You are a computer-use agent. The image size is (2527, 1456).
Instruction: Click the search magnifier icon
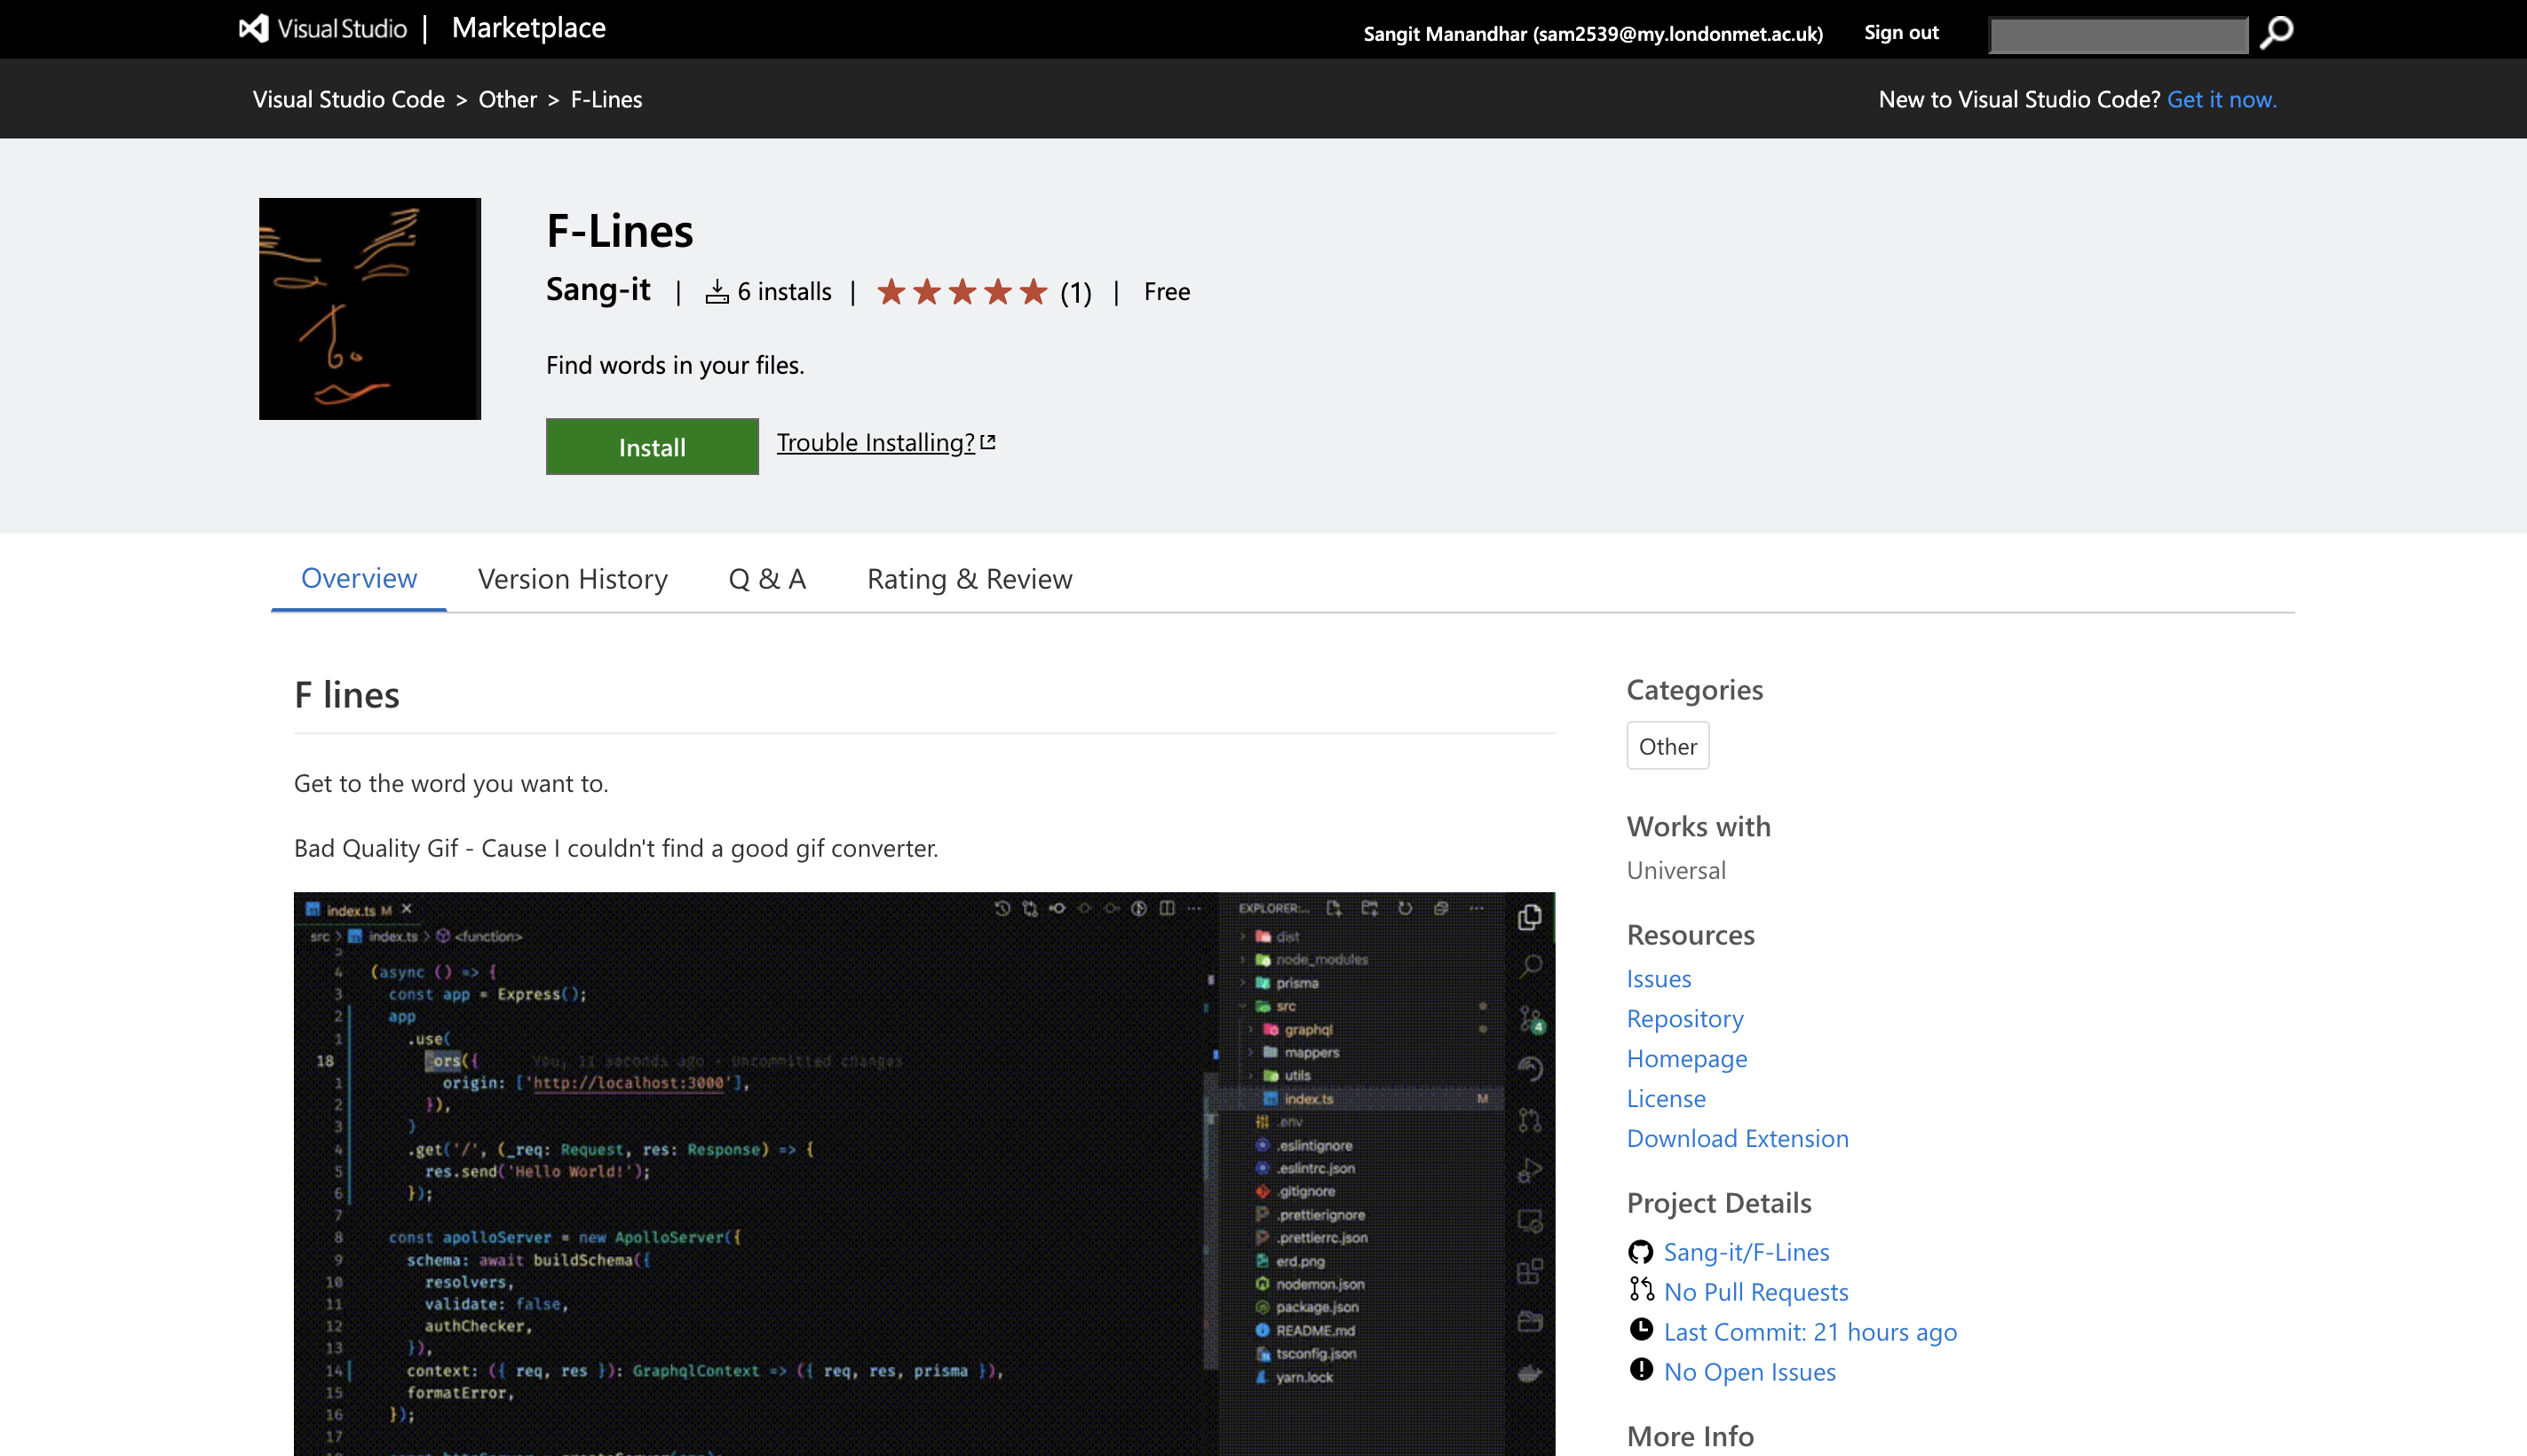pyautogui.click(x=2276, y=32)
